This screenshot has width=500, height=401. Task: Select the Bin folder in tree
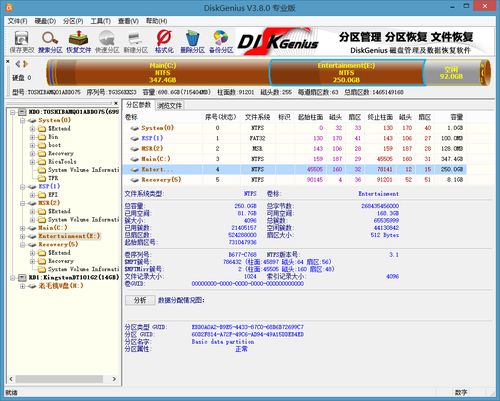48,137
